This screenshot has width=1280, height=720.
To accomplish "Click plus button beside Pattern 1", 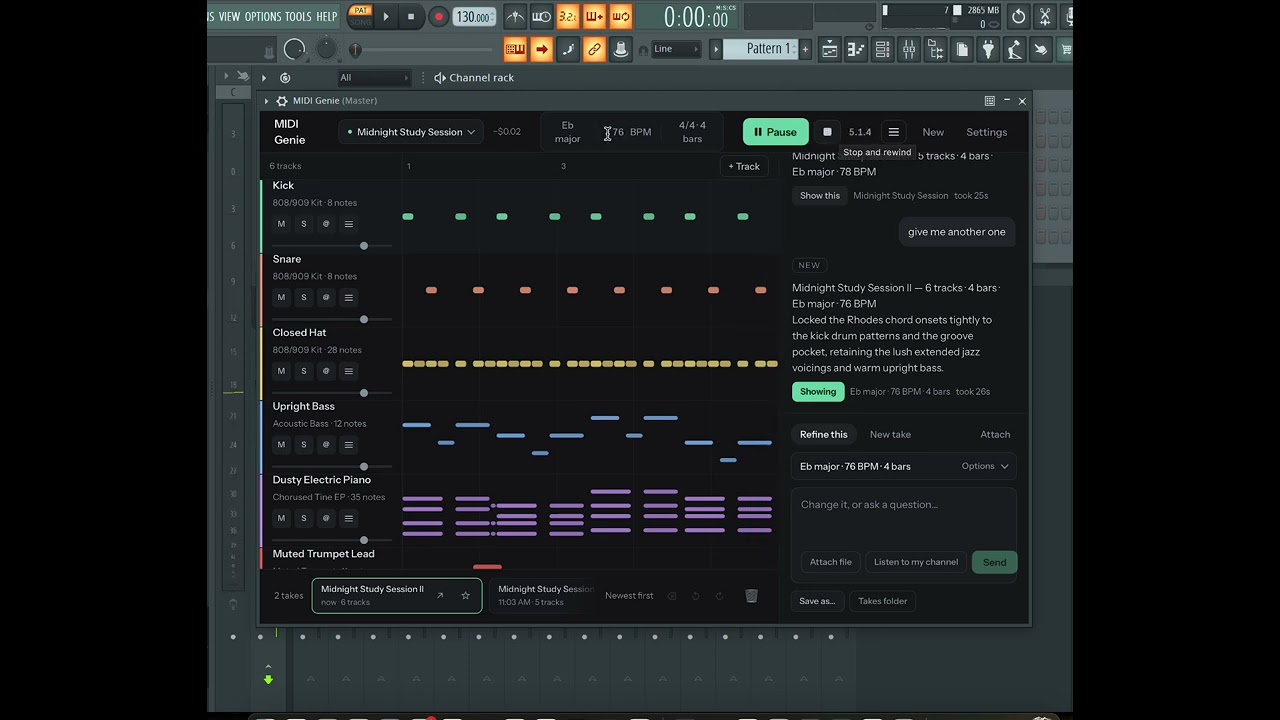I will 805,49.
